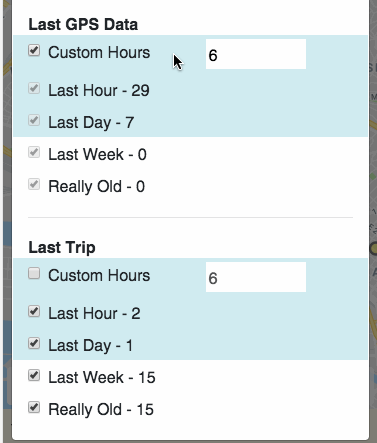The image size is (377, 443).
Task: Enable Custom Hours under Last Trip
Action: pos(34,273)
